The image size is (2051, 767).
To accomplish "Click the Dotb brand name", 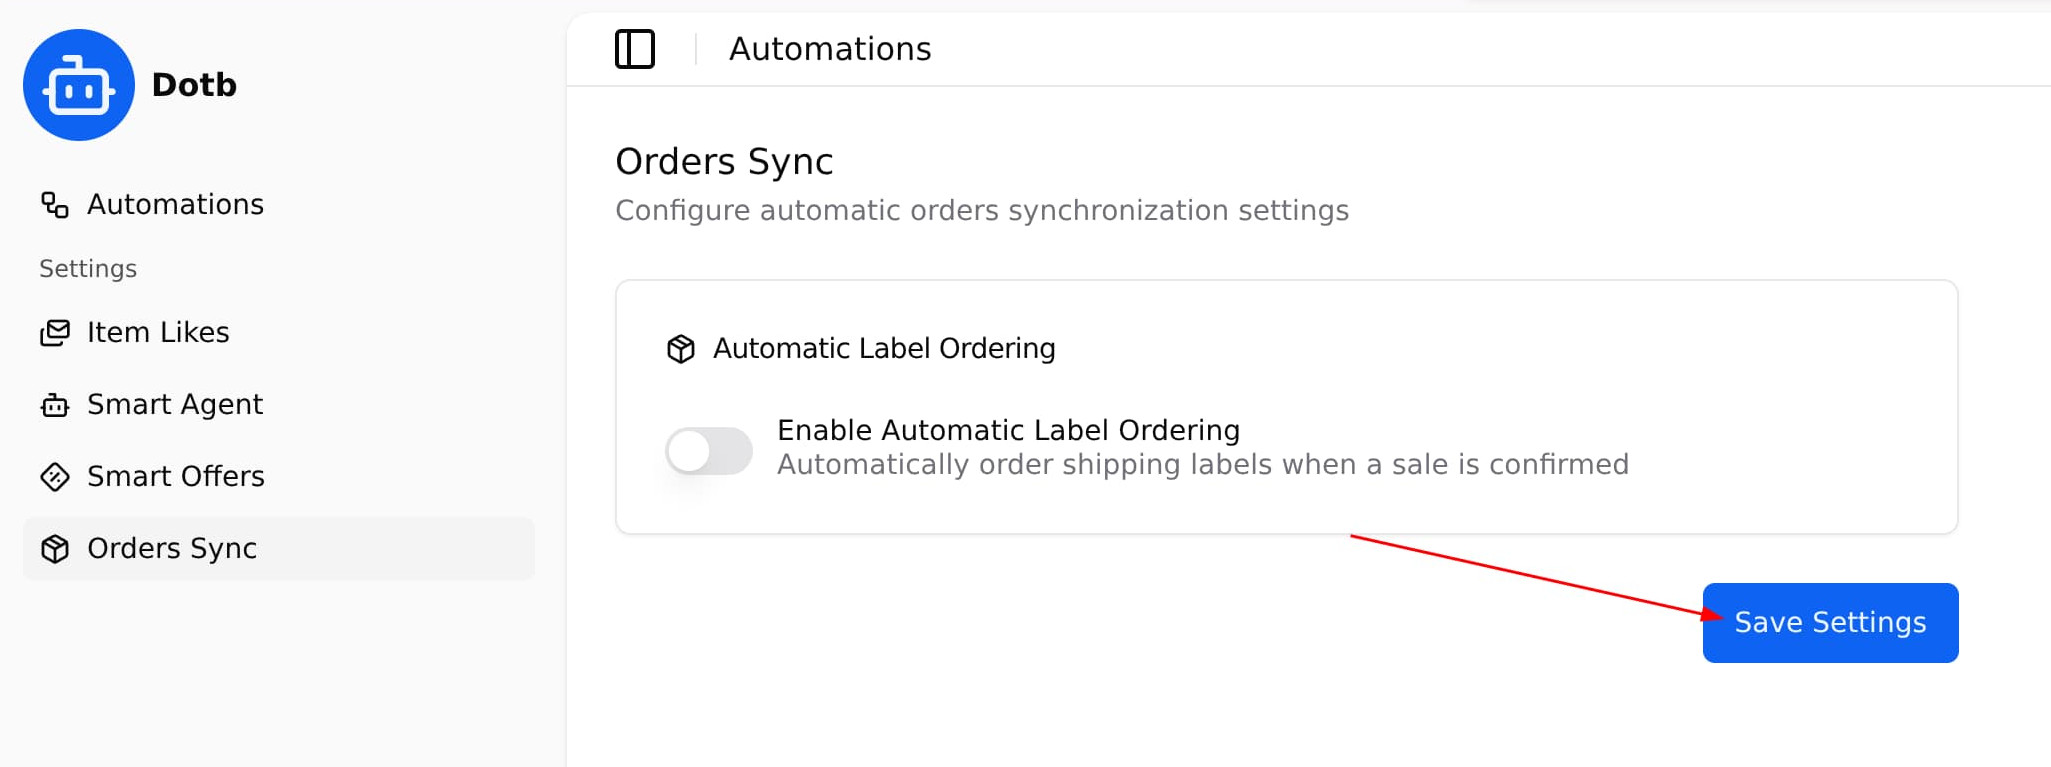I will pos(194,85).
